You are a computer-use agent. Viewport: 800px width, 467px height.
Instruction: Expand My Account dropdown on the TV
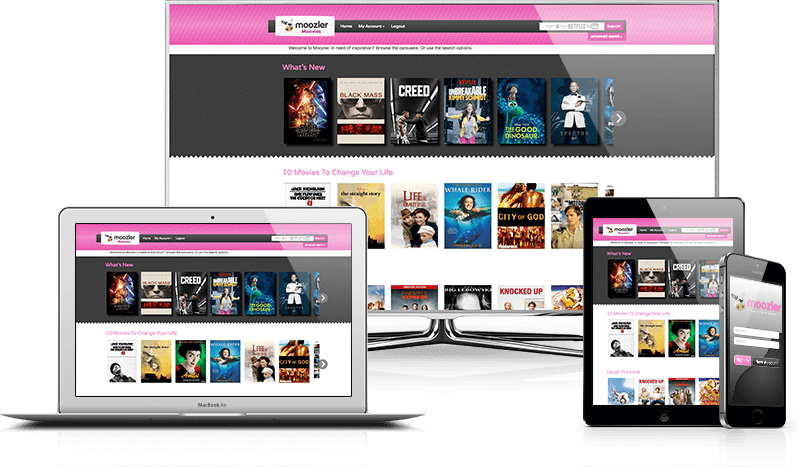371,26
